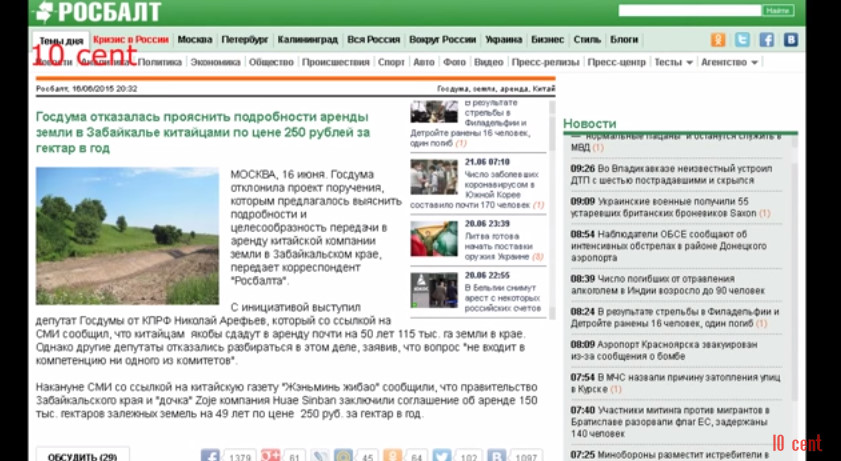Open the Блоги section

click(x=624, y=40)
